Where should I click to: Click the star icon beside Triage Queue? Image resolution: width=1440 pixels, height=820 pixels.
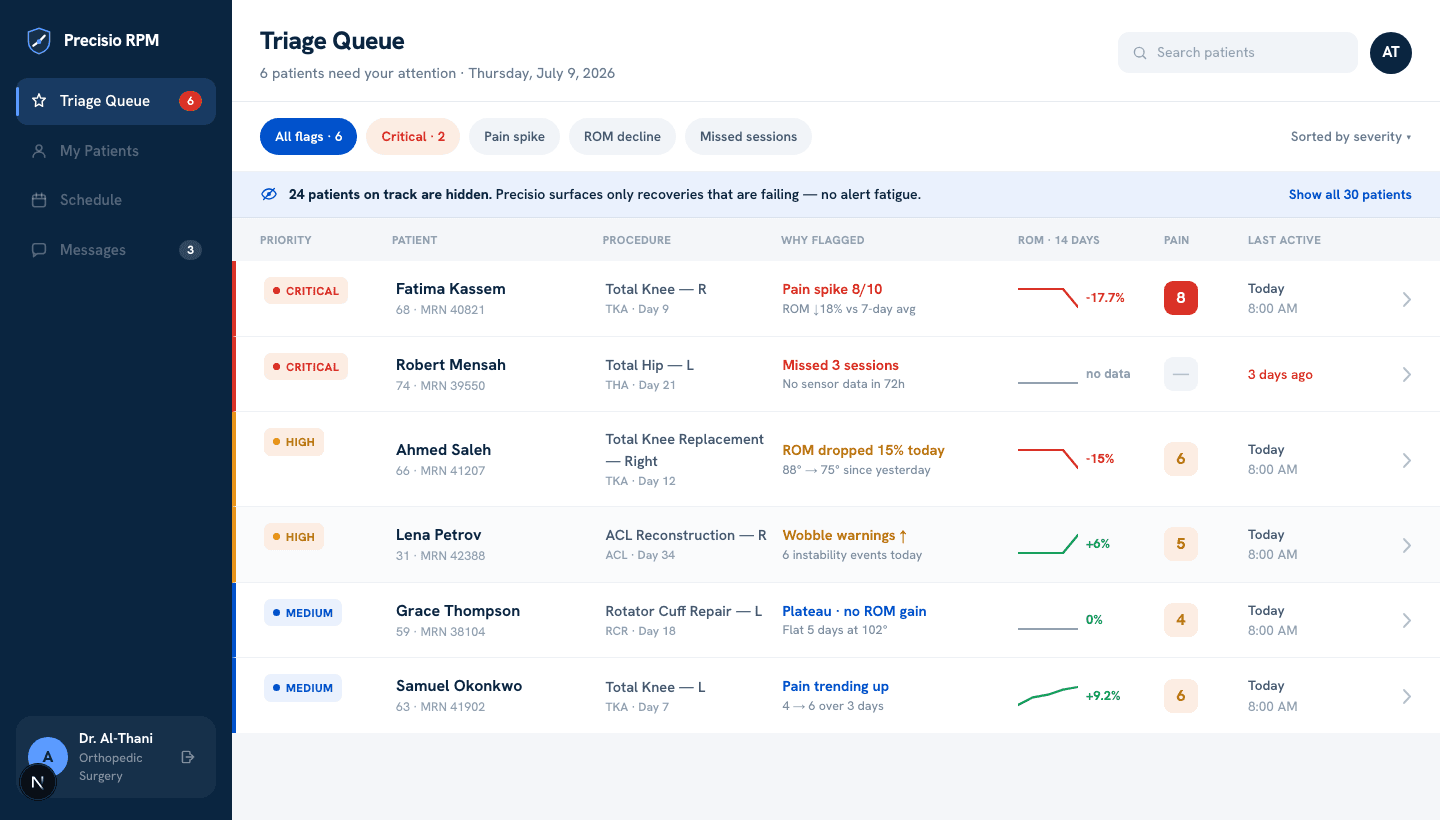39,101
